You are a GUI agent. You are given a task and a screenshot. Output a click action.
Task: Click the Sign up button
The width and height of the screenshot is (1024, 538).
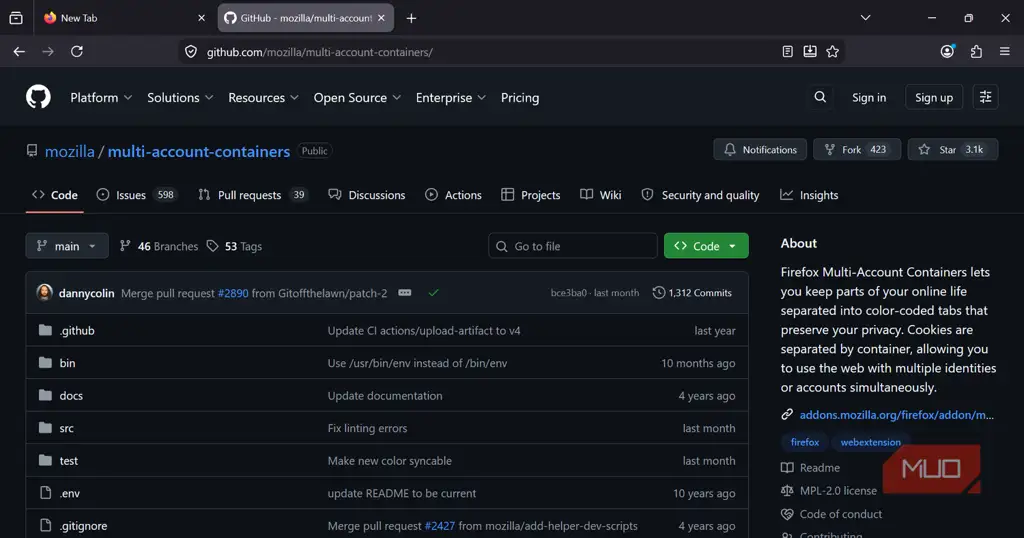coord(934,97)
